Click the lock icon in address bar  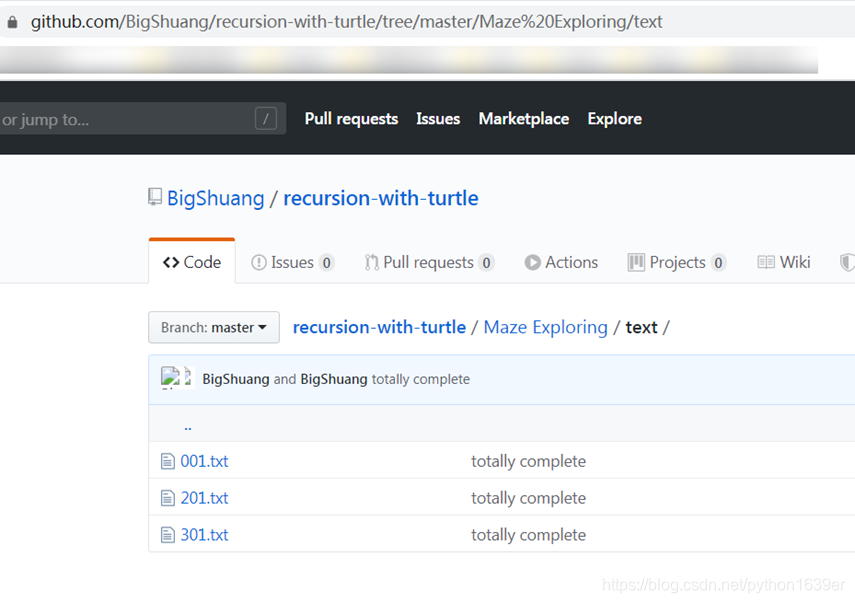[x=12, y=21]
